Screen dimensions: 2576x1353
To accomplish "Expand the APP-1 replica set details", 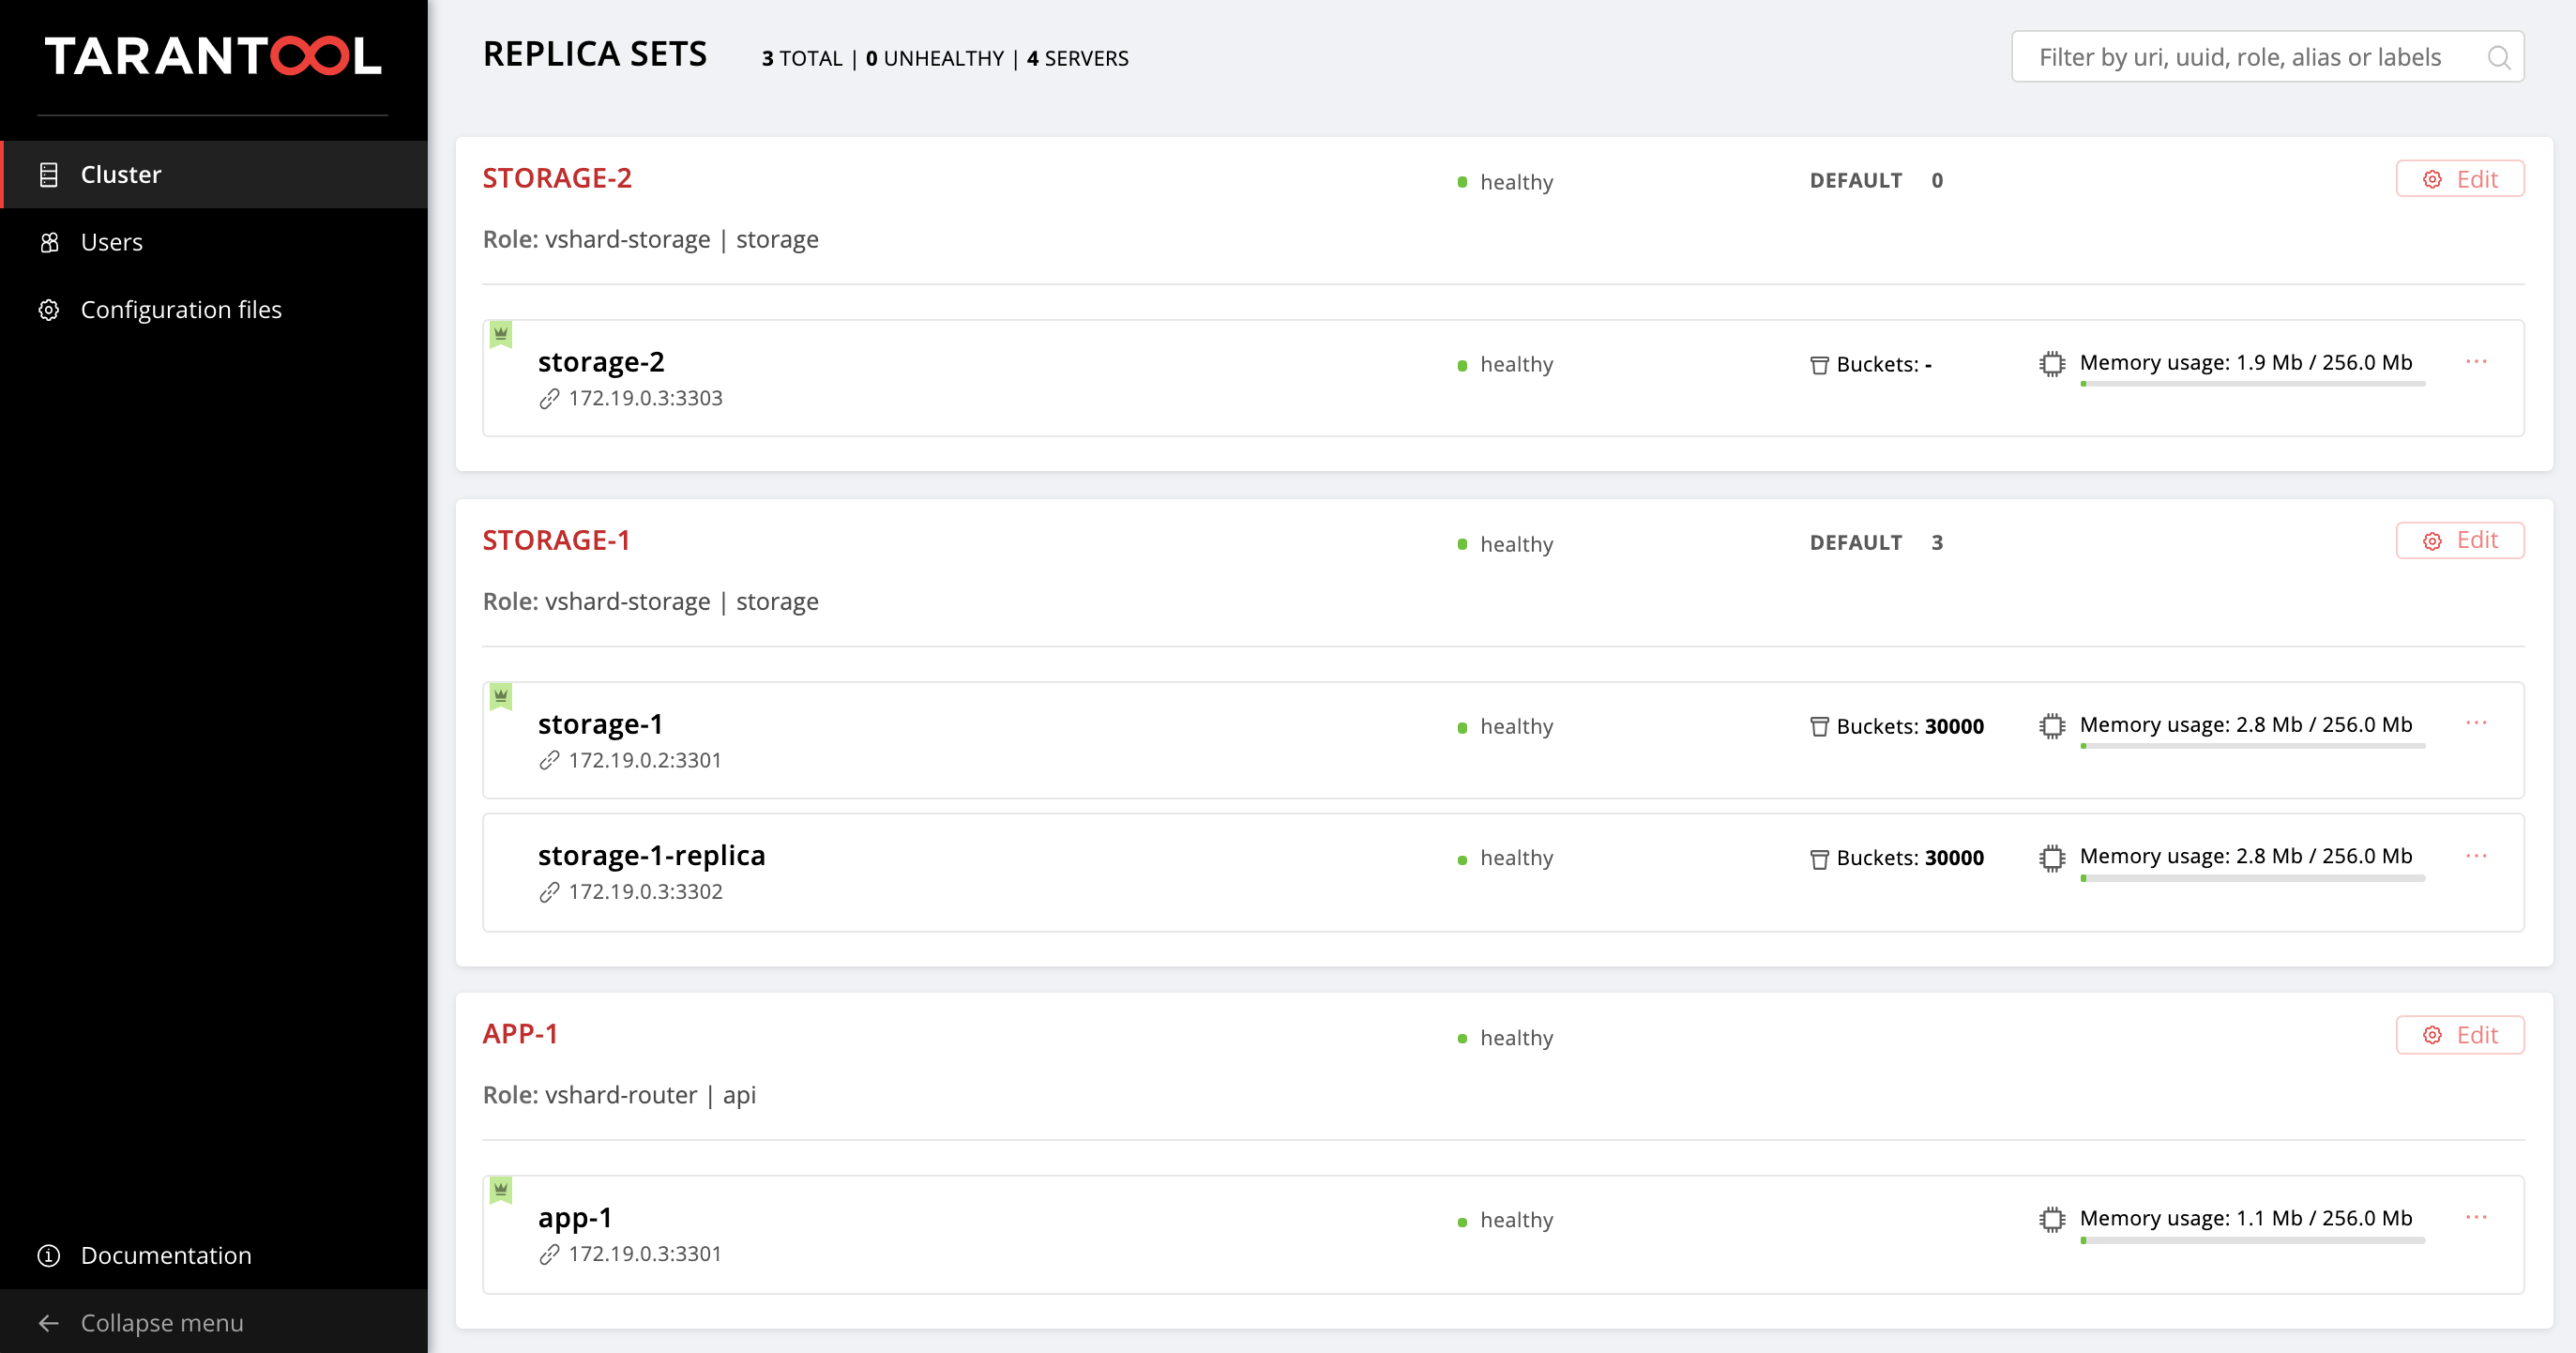I will coord(518,1033).
